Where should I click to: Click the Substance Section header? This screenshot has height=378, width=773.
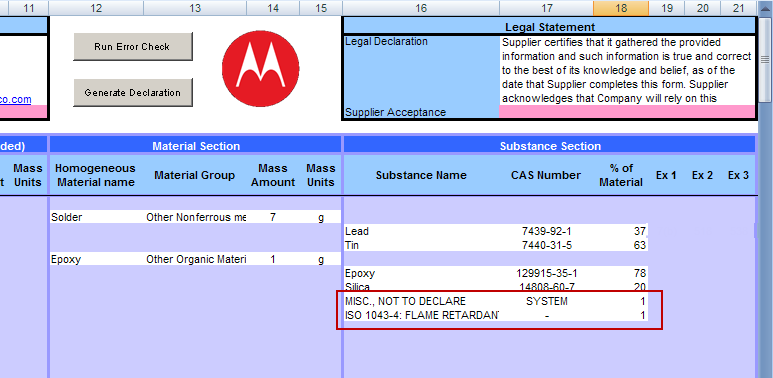(550, 146)
